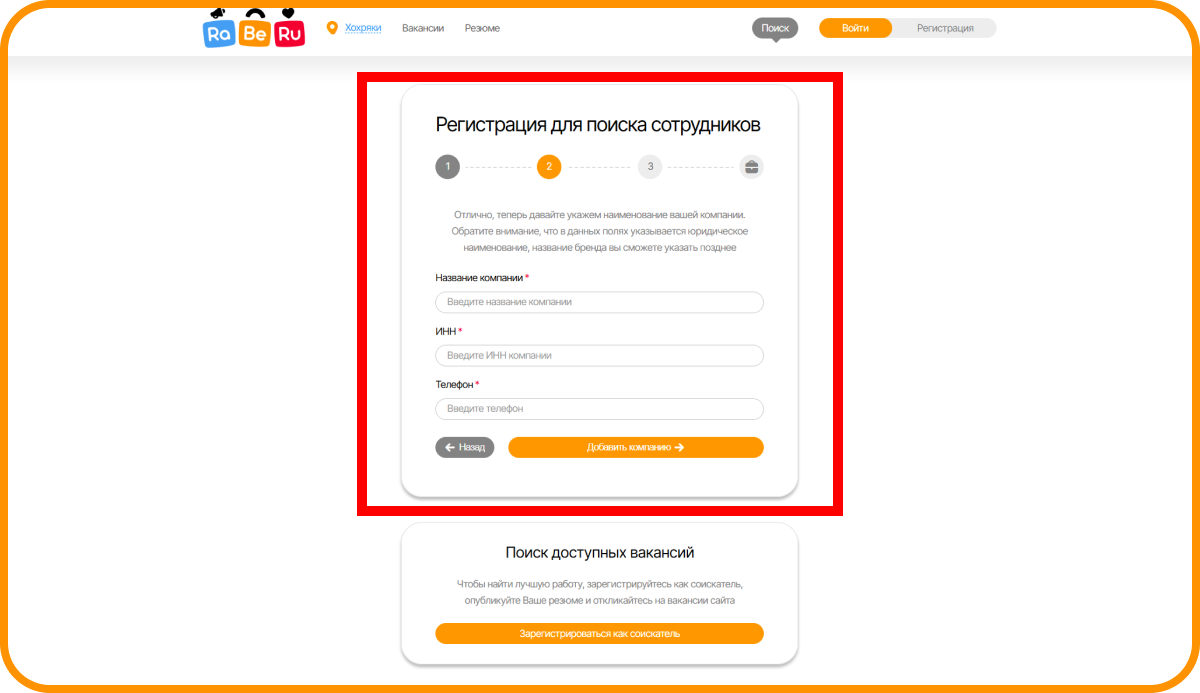Click the Назад back button
The height and width of the screenshot is (693, 1200).
pos(465,447)
